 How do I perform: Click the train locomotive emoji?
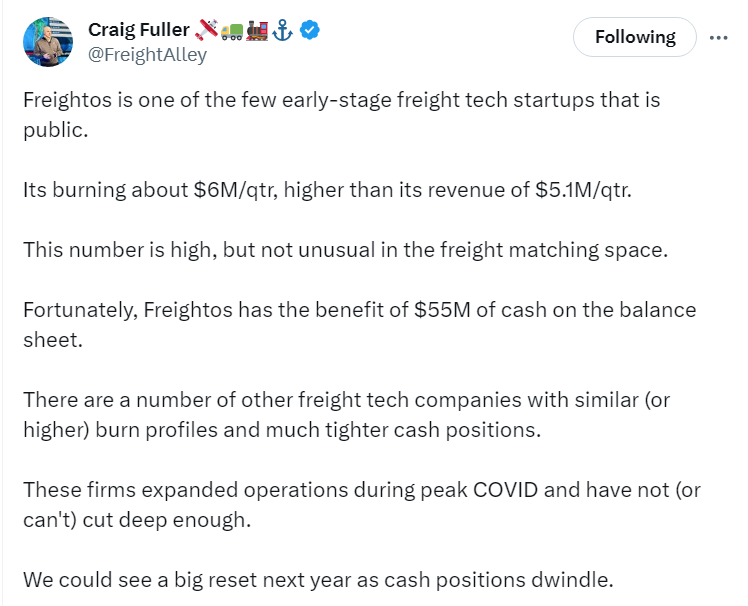257,31
